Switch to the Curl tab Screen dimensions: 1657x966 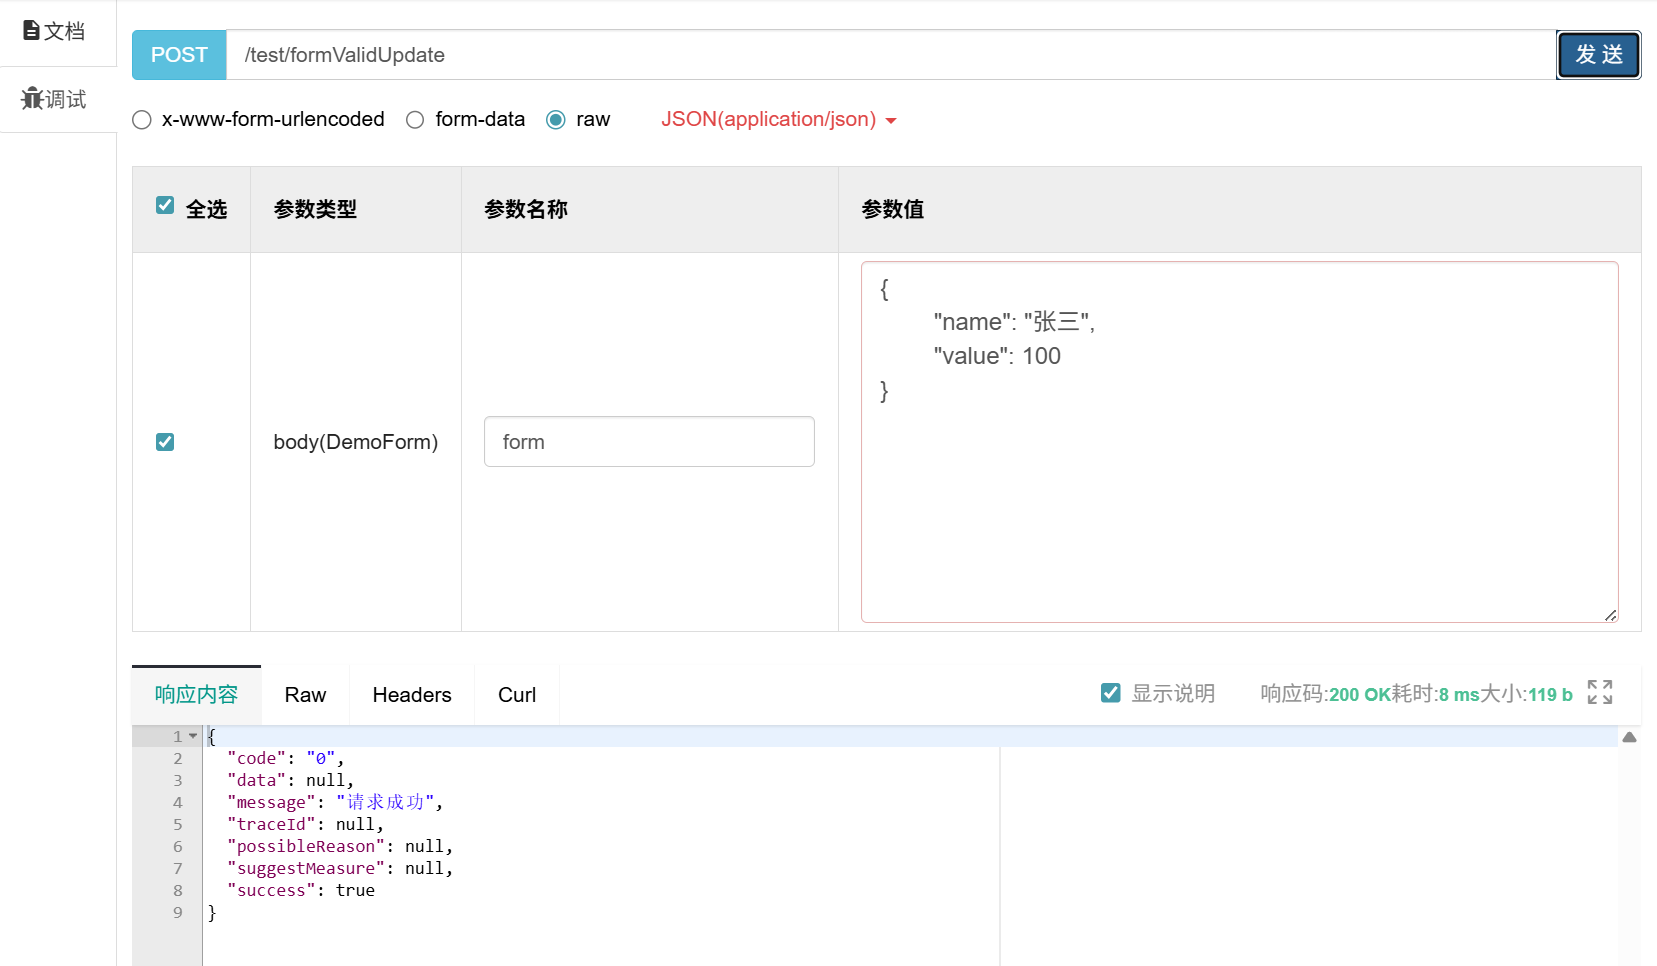(x=516, y=694)
